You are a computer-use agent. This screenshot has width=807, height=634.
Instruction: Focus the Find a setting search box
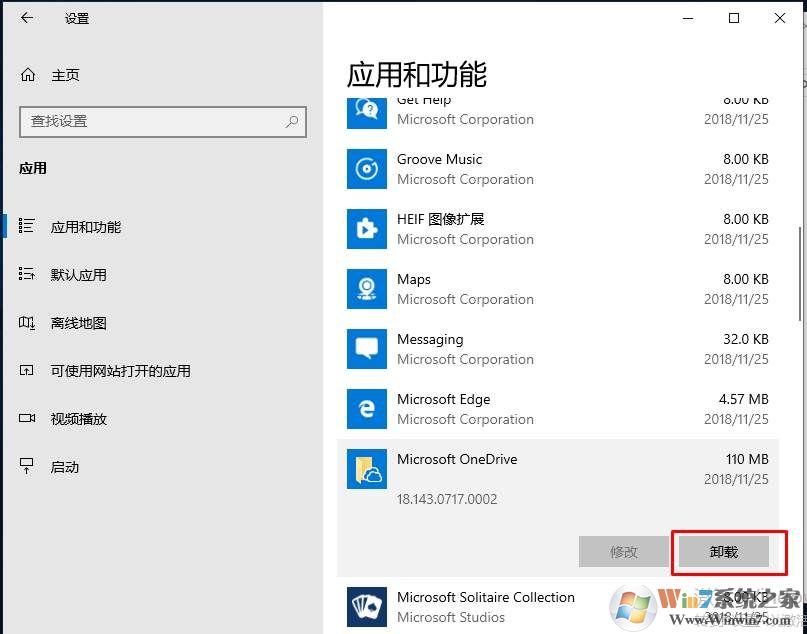[163, 122]
